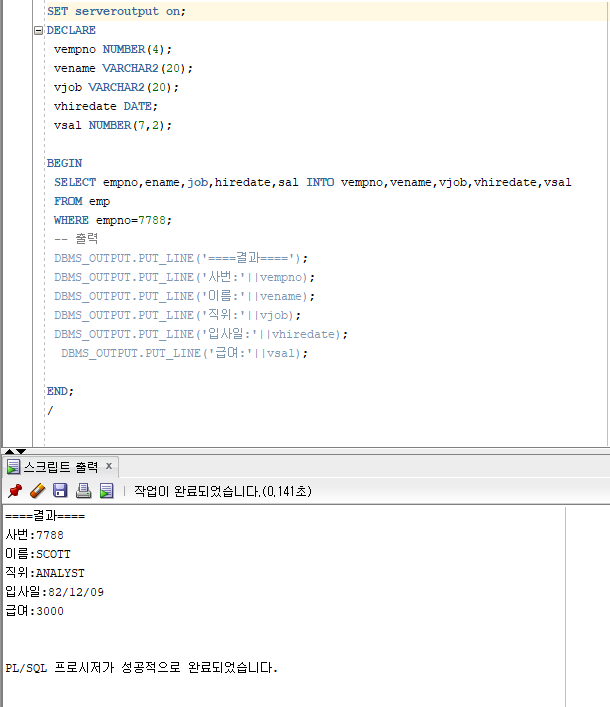Click the 'FROM emp' line
Screen dimensions: 610x707
coord(82,201)
